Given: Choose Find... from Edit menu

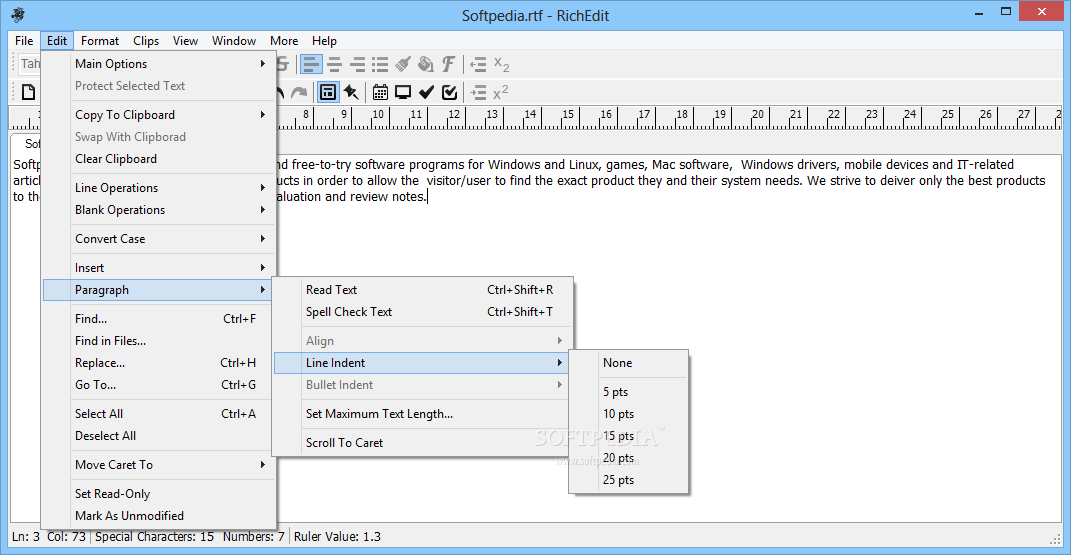Looking at the screenshot, I should click(158, 319).
